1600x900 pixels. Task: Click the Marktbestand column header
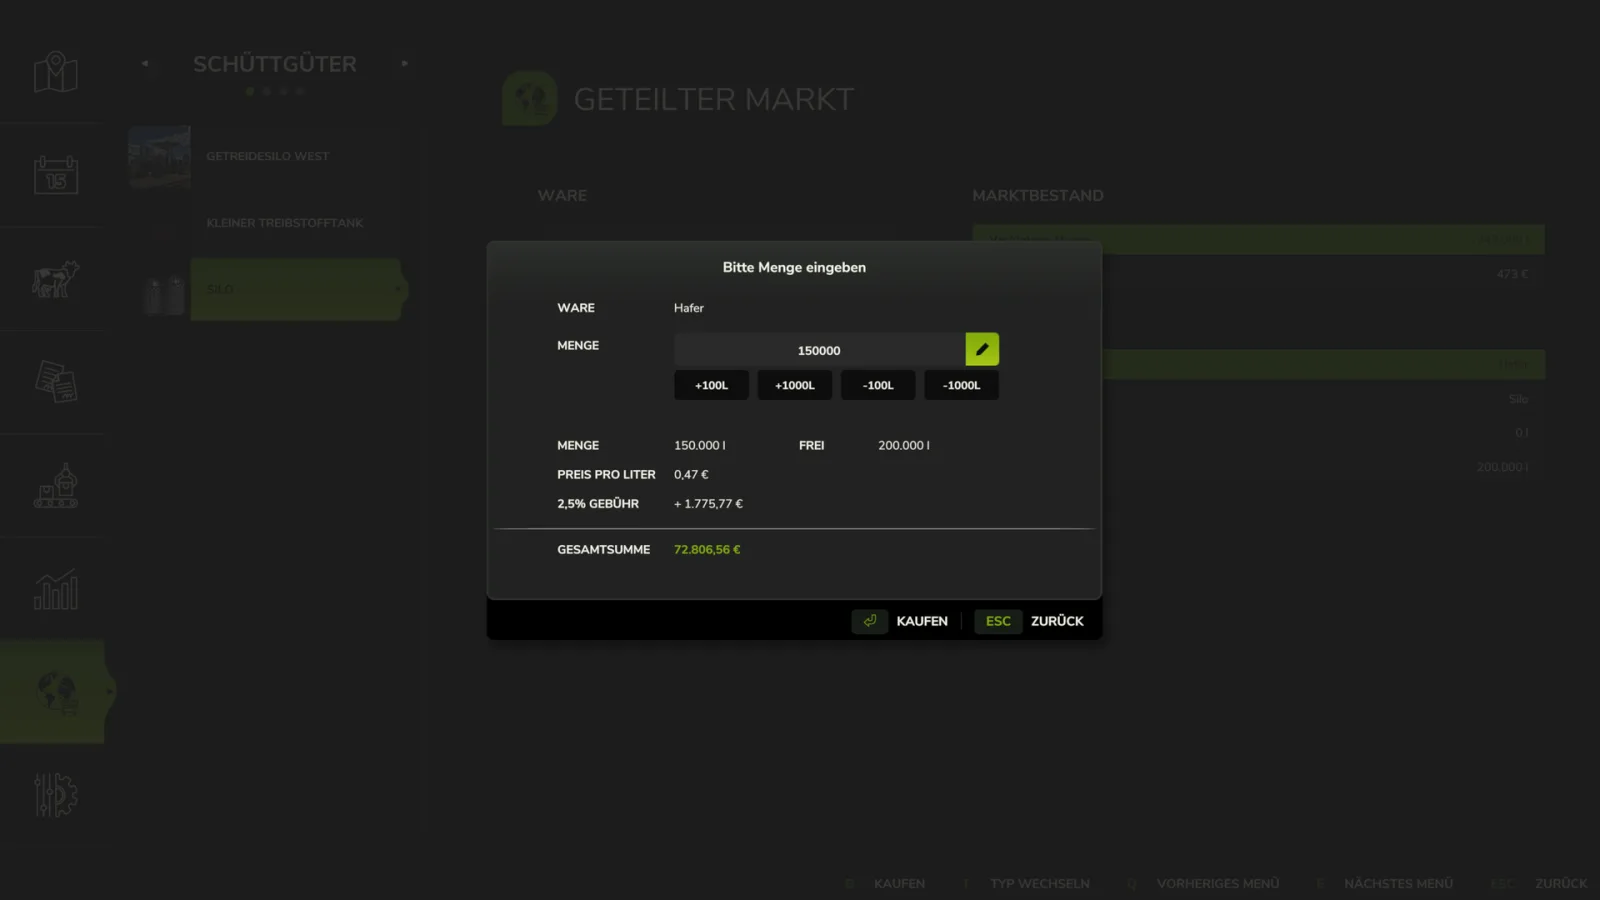1038,196
